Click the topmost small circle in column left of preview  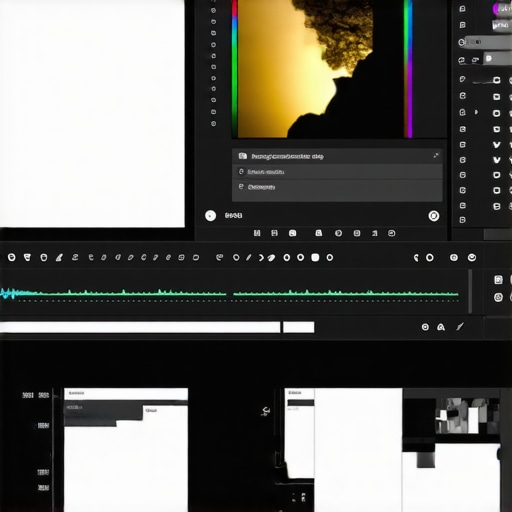[x=213, y=10]
